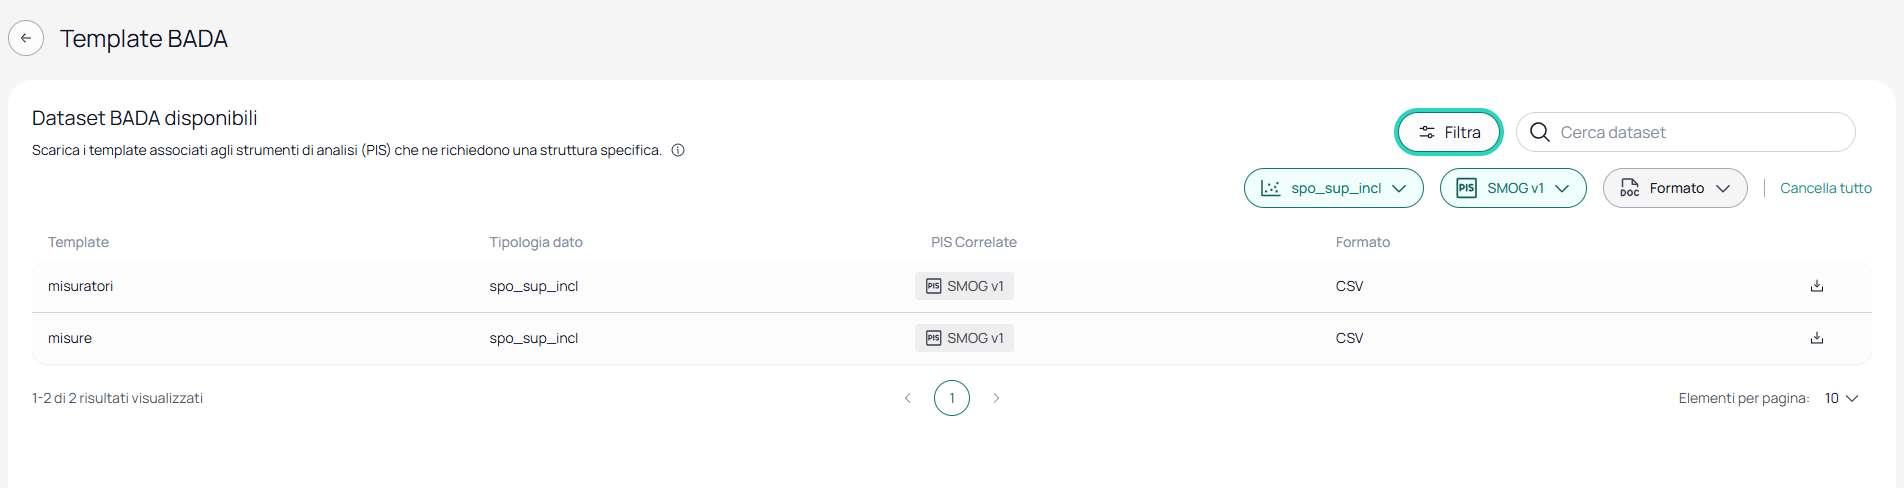
Task: Open the SMOG v1 filter dropdown
Action: 1513,188
